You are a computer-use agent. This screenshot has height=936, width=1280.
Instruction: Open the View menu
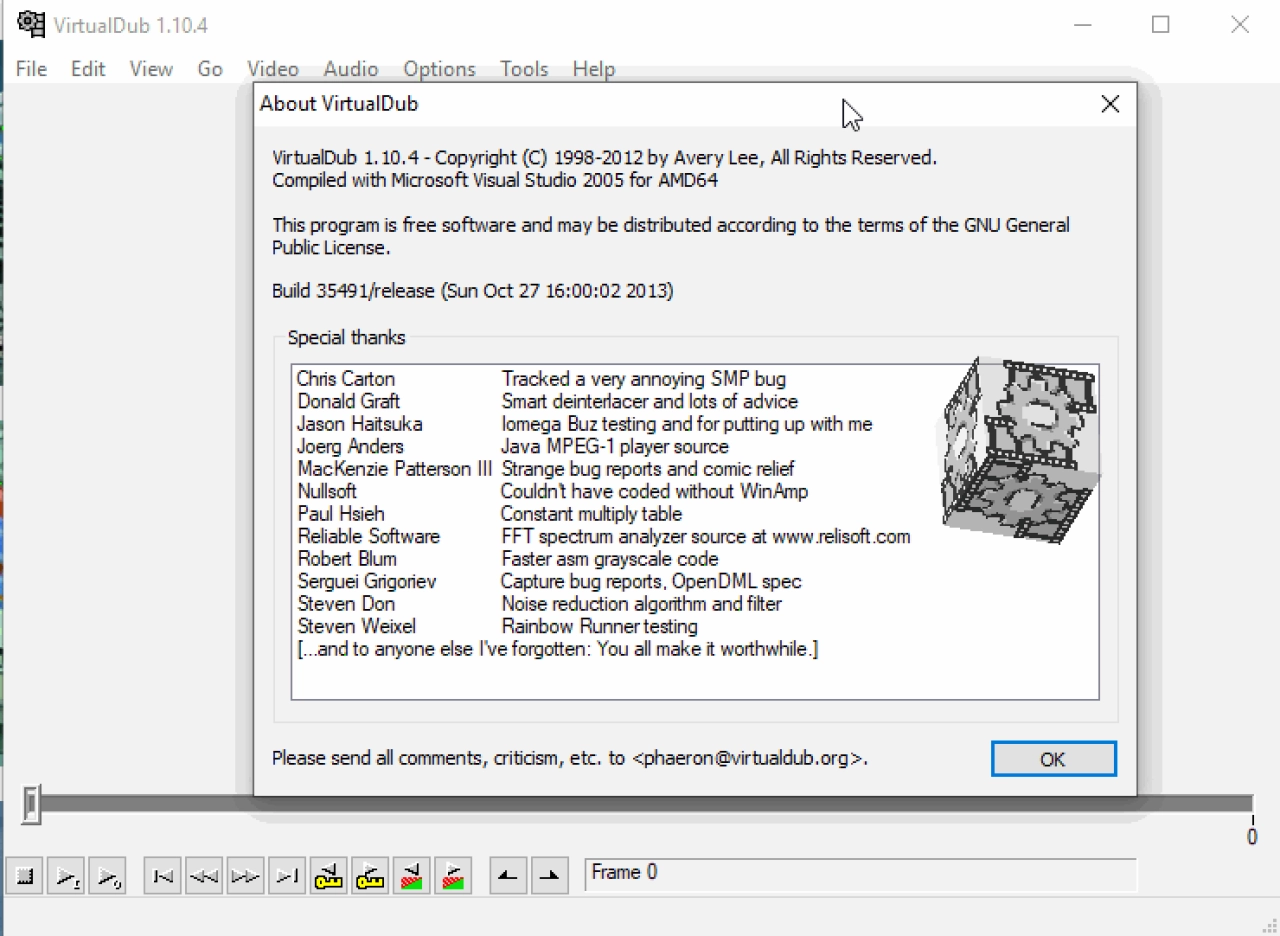[x=151, y=69]
